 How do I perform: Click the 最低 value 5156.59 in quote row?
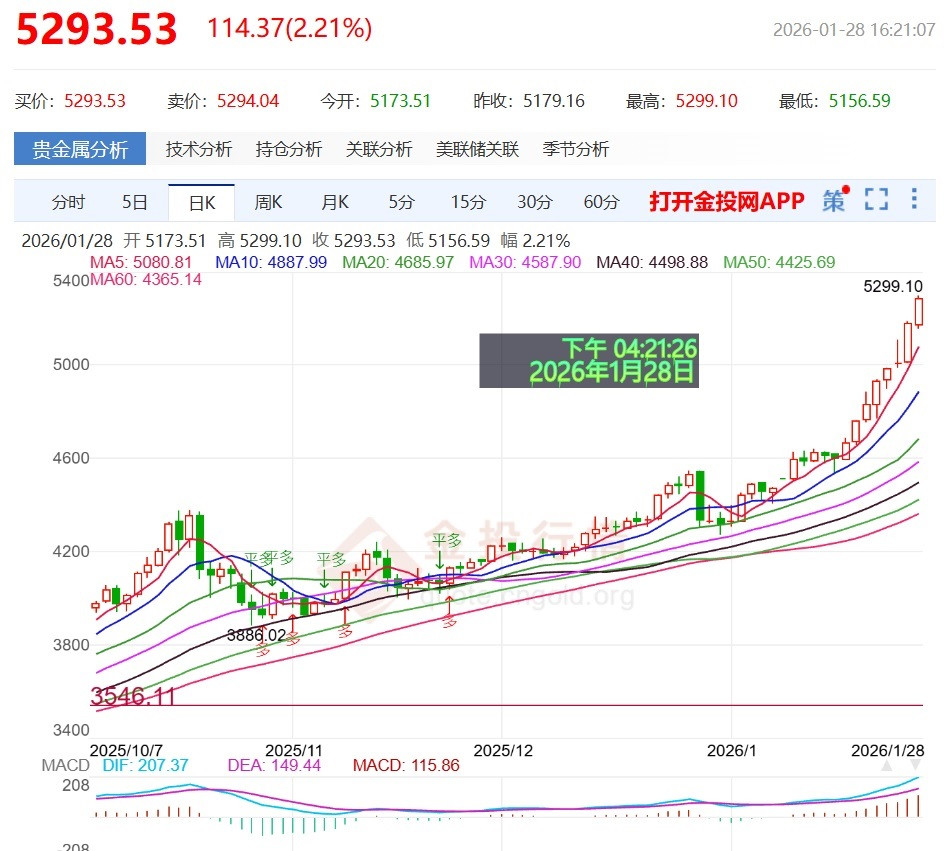pyautogui.click(x=859, y=101)
